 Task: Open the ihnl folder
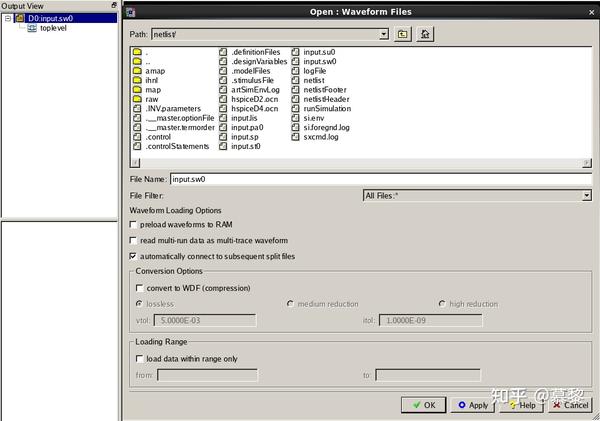coord(151,80)
